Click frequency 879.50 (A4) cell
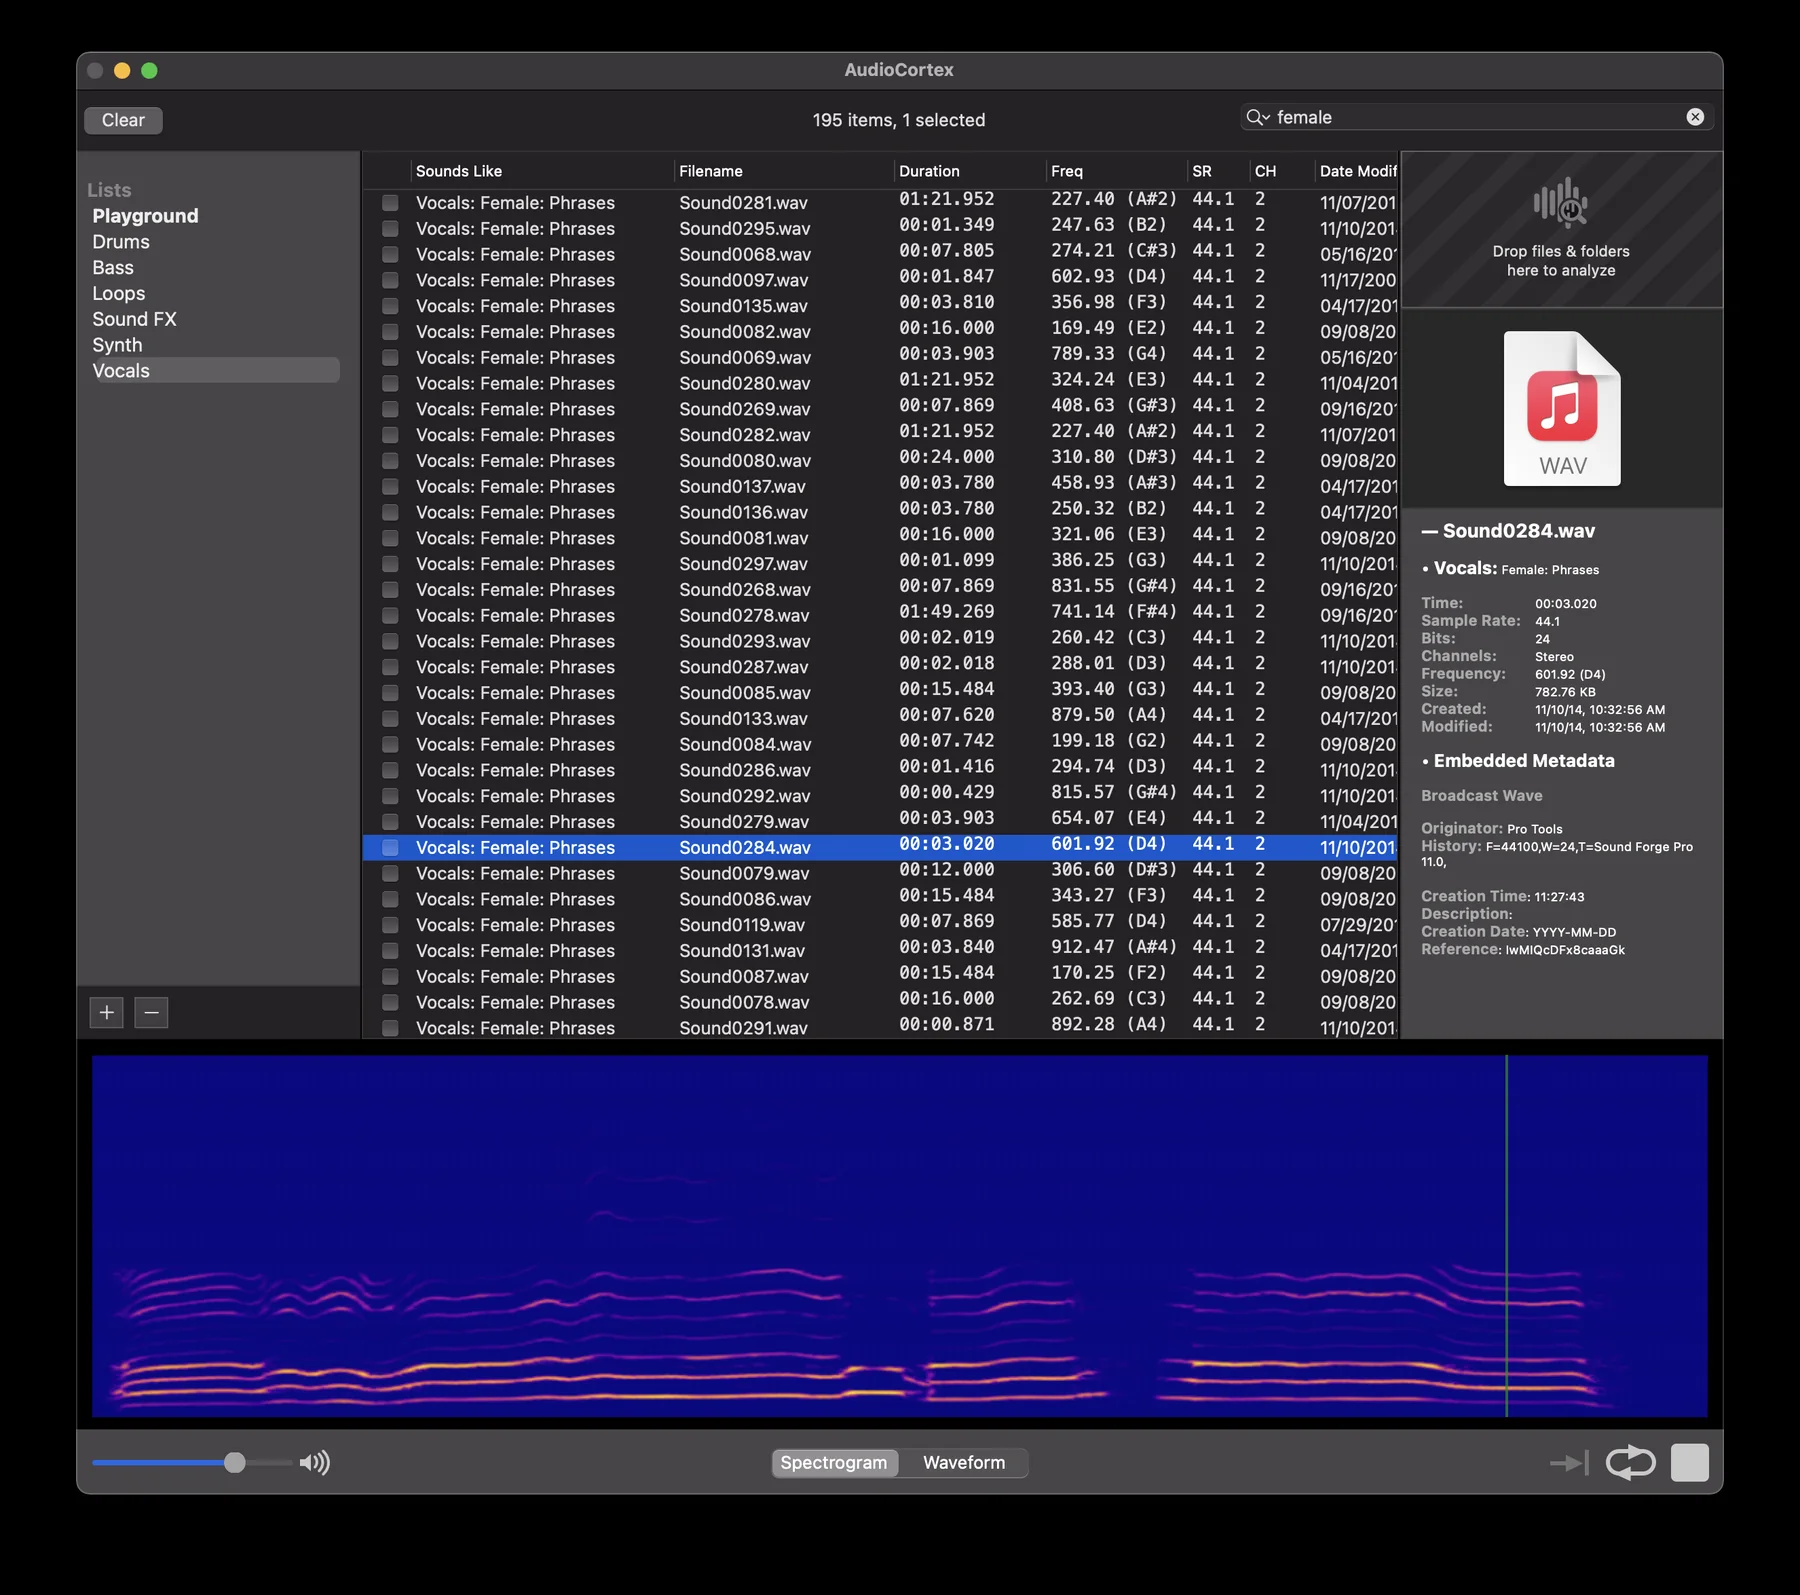This screenshot has height=1595, width=1800. click(x=1108, y=715)
